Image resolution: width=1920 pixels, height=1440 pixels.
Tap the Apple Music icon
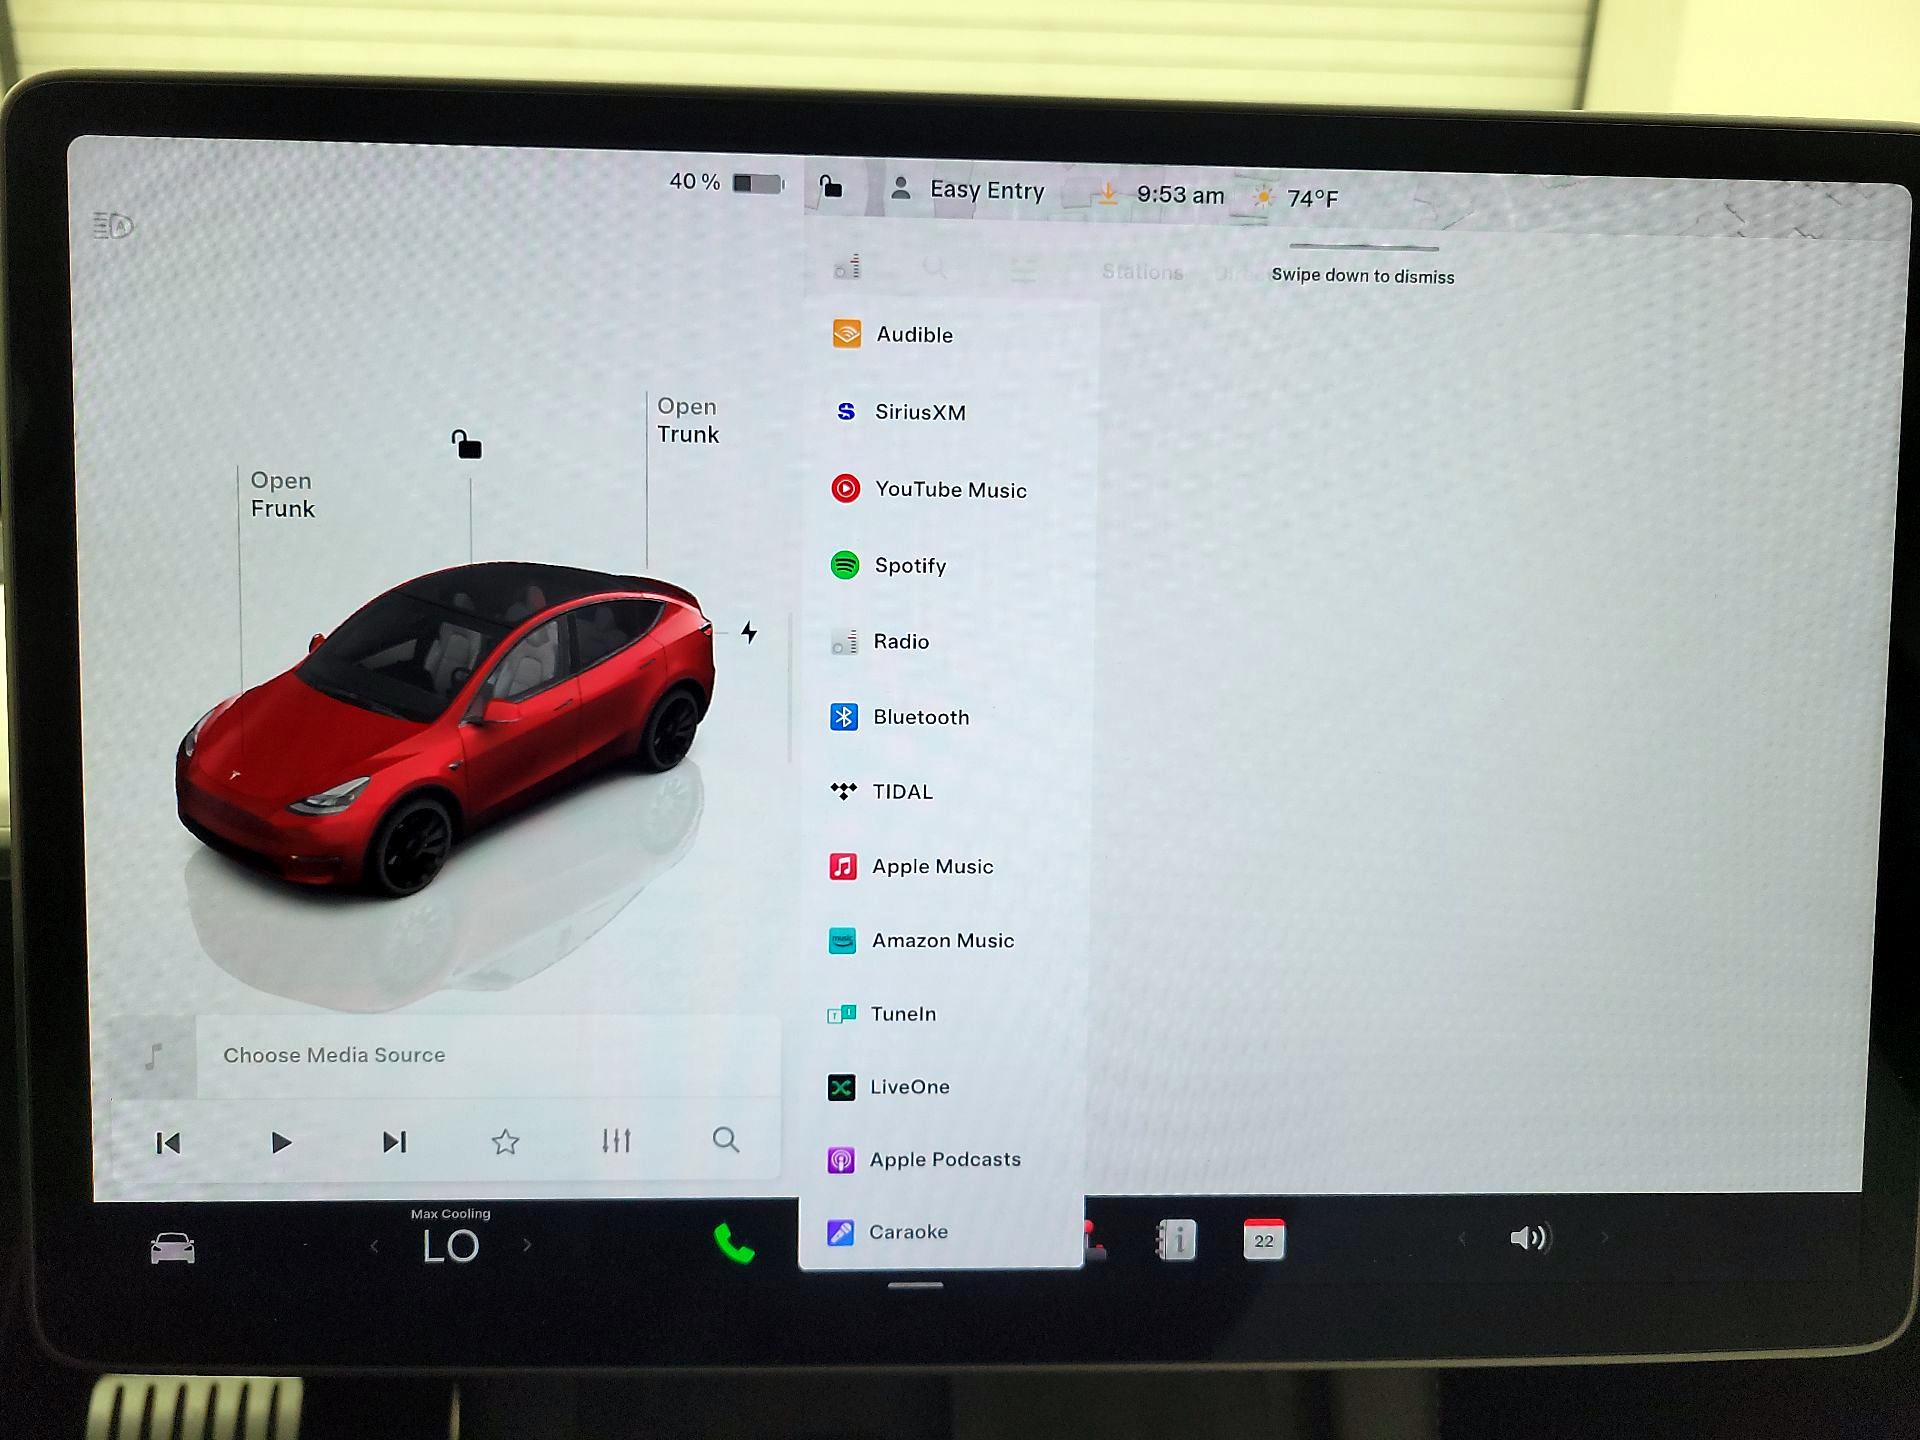pyautogui.click(x=842, y=866)
